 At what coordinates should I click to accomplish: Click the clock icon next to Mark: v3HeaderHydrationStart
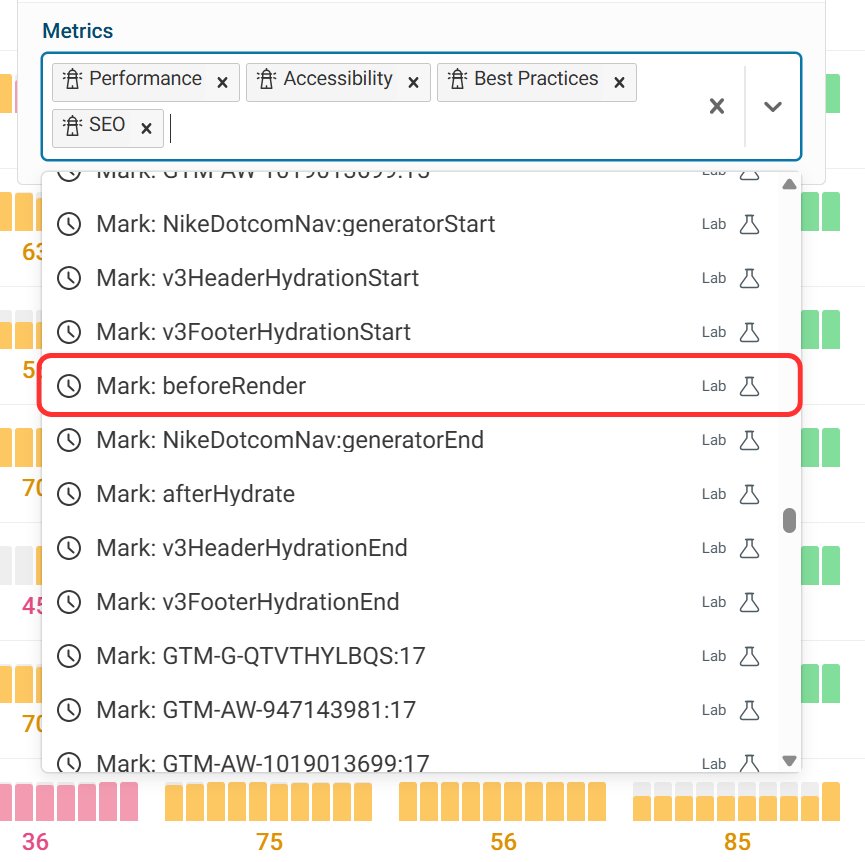click(x=68, y=278)
